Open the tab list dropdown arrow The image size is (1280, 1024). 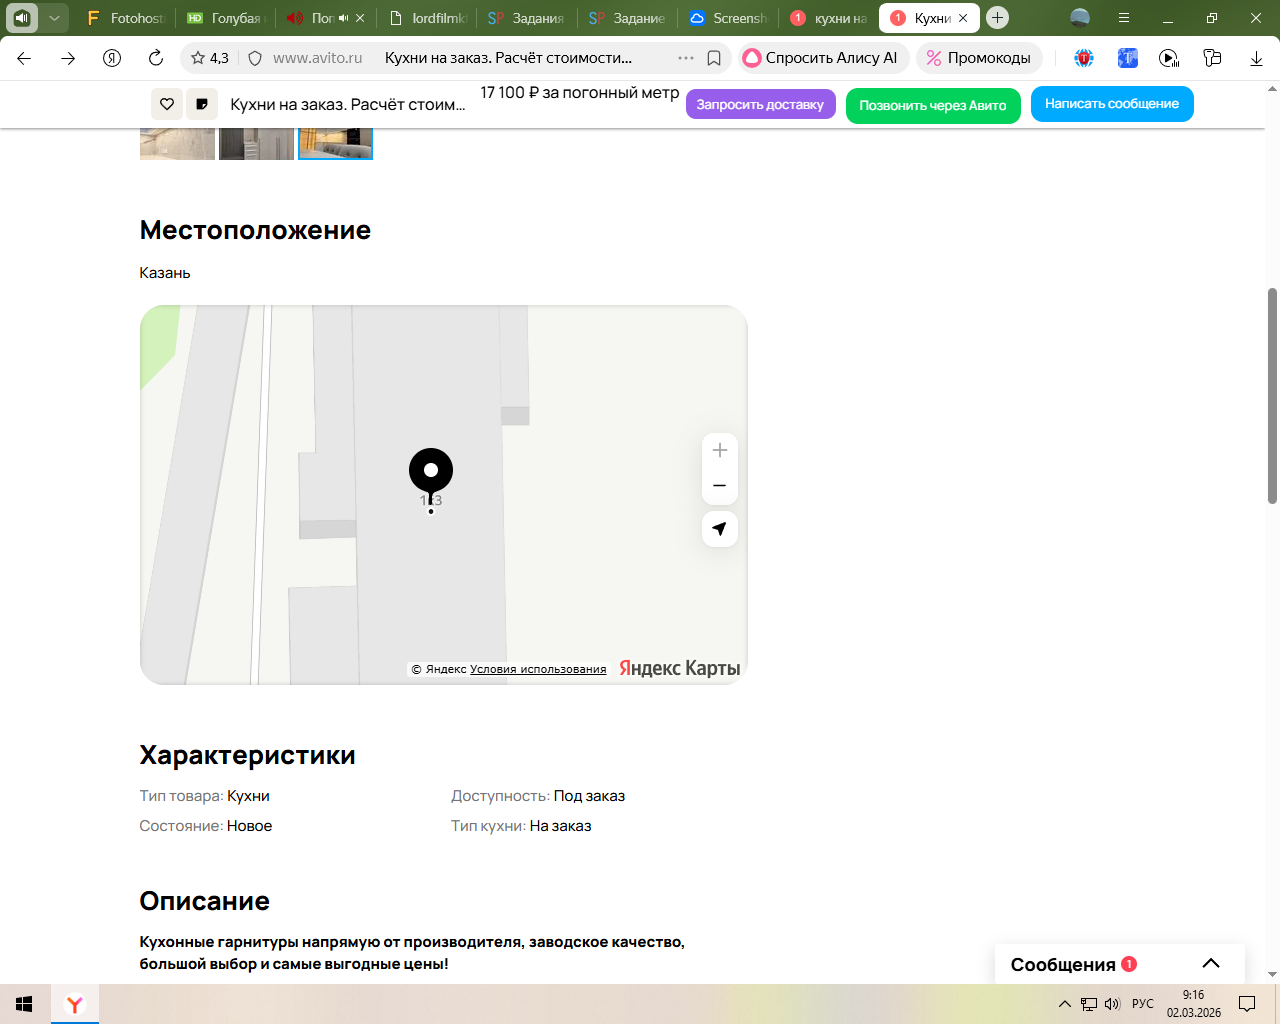click(x=54, y=18)
